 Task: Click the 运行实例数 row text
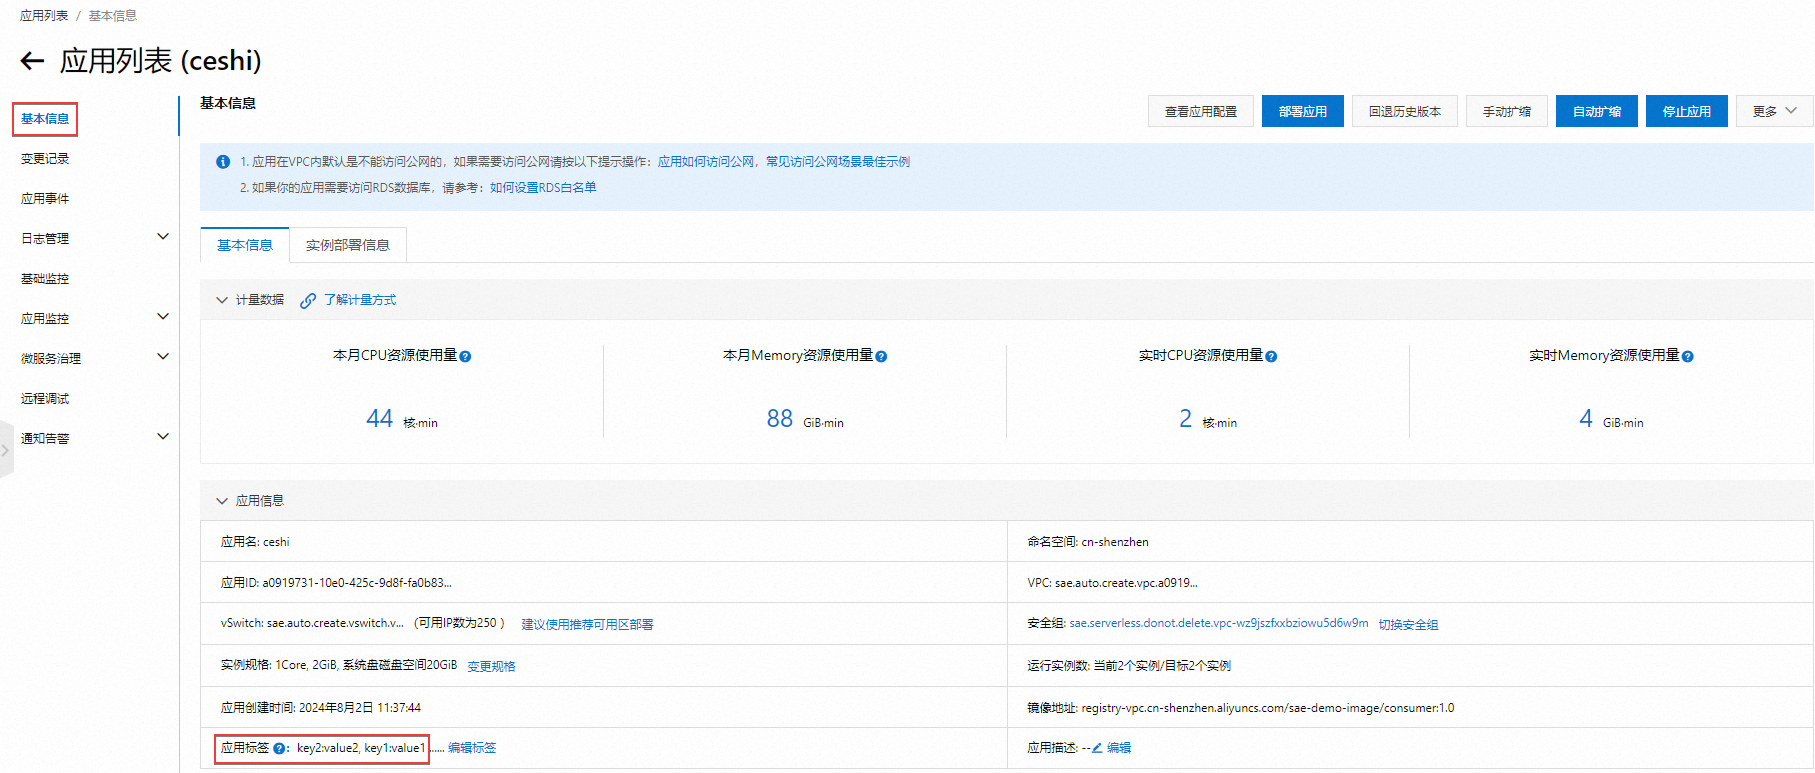(x=1129, y=666)
